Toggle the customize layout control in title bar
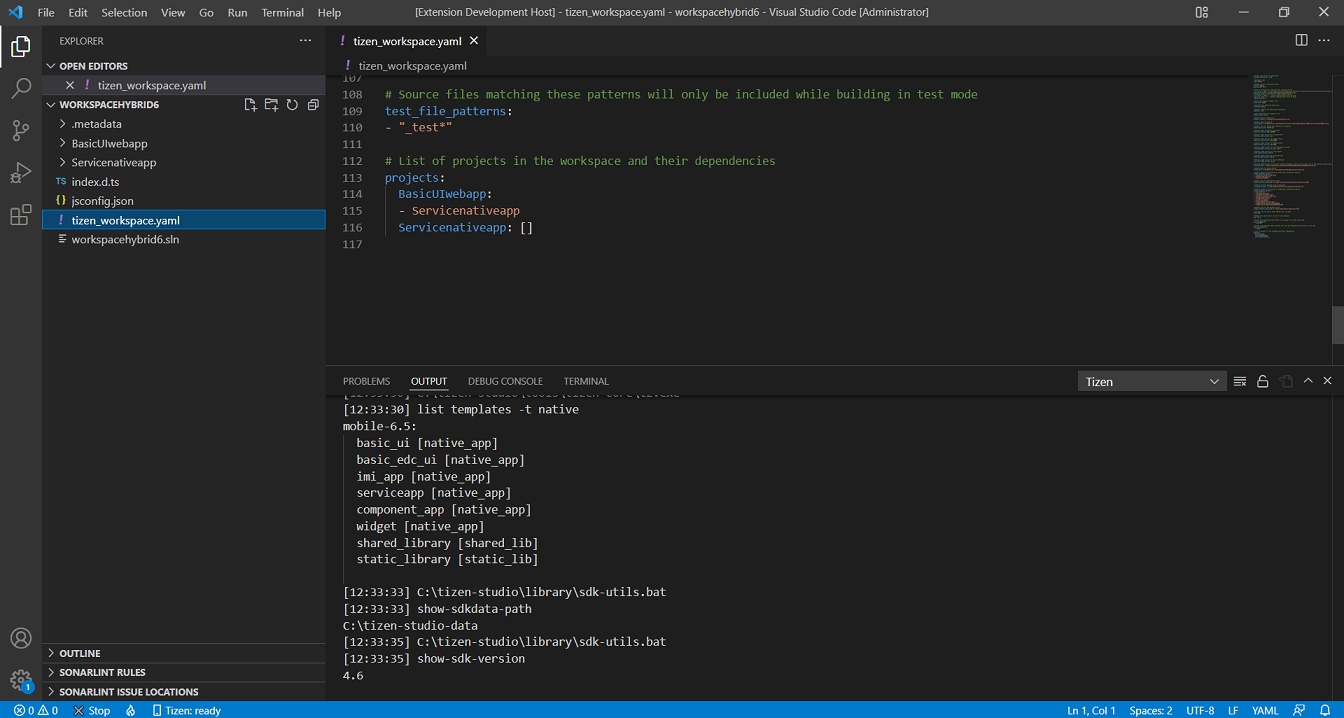This screenshot has width=1344, height=718. click(1201, 12)
